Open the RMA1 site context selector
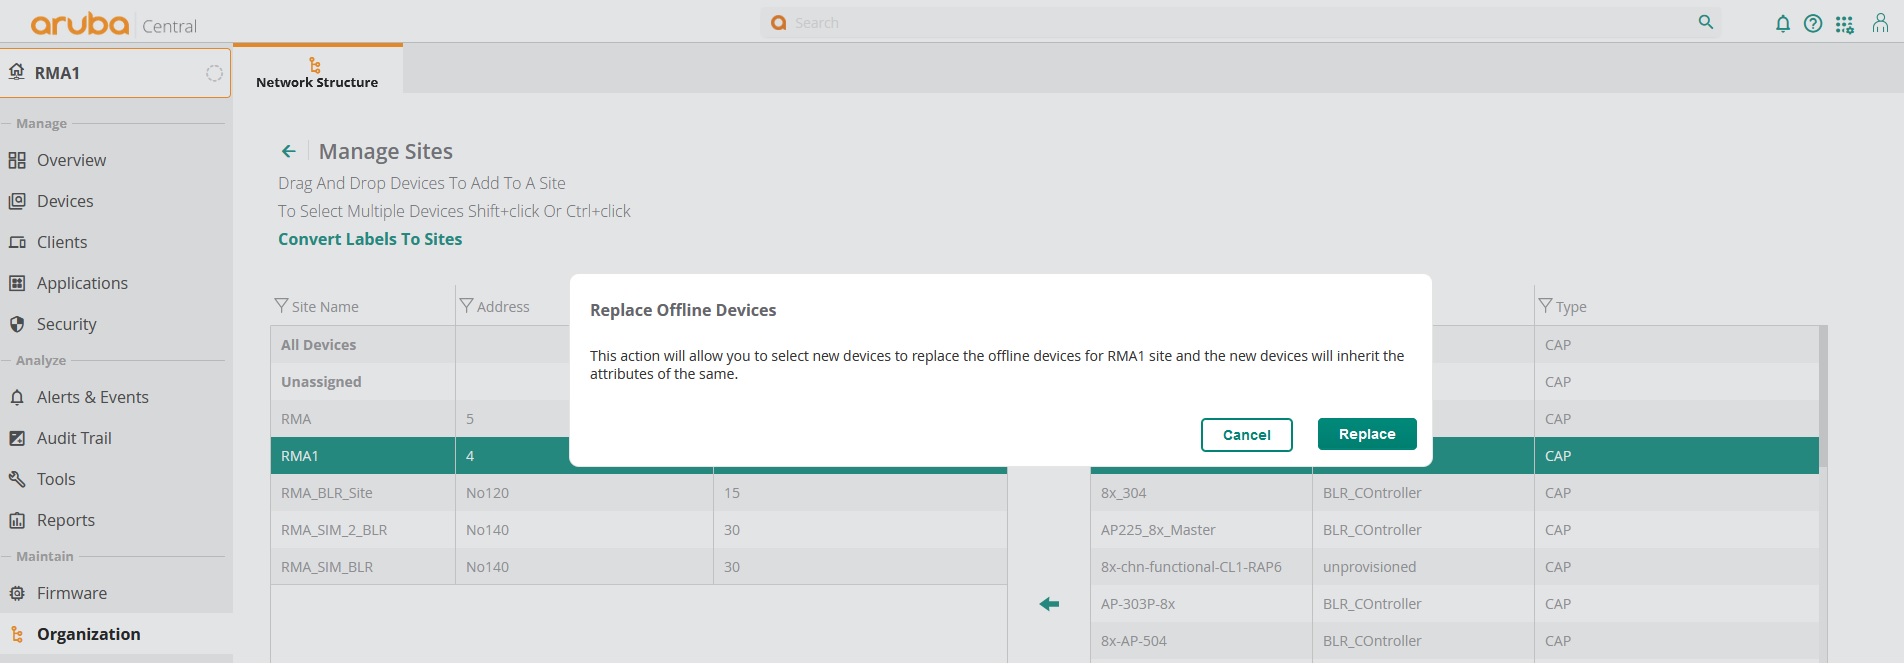 point(115,73)
